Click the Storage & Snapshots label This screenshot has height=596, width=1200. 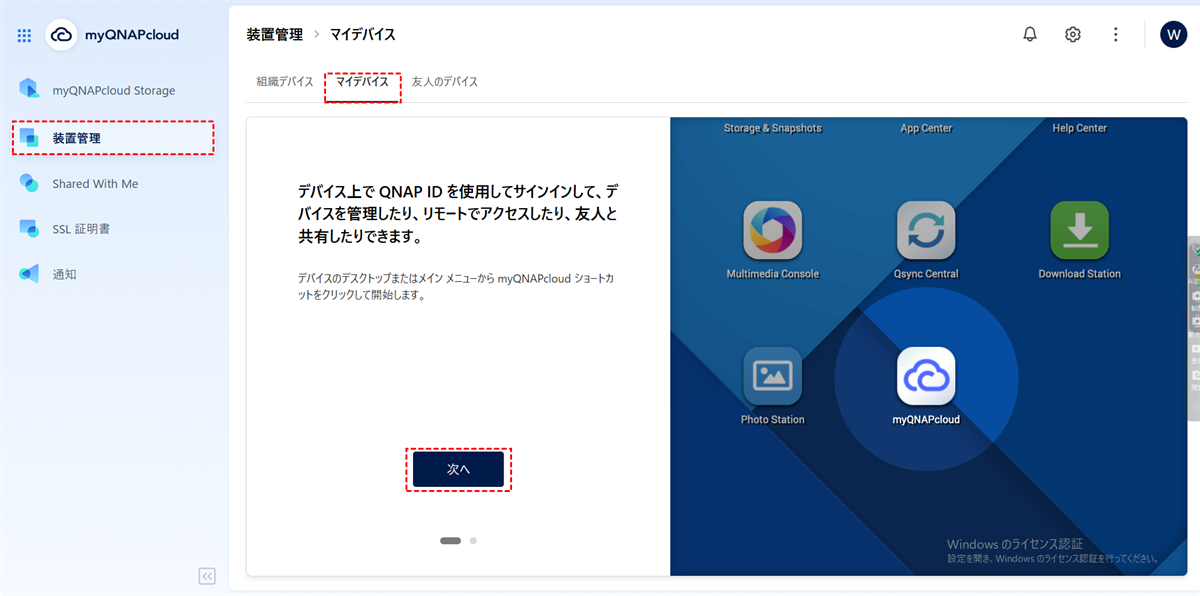pyautogui.click(x=772, y=128)
